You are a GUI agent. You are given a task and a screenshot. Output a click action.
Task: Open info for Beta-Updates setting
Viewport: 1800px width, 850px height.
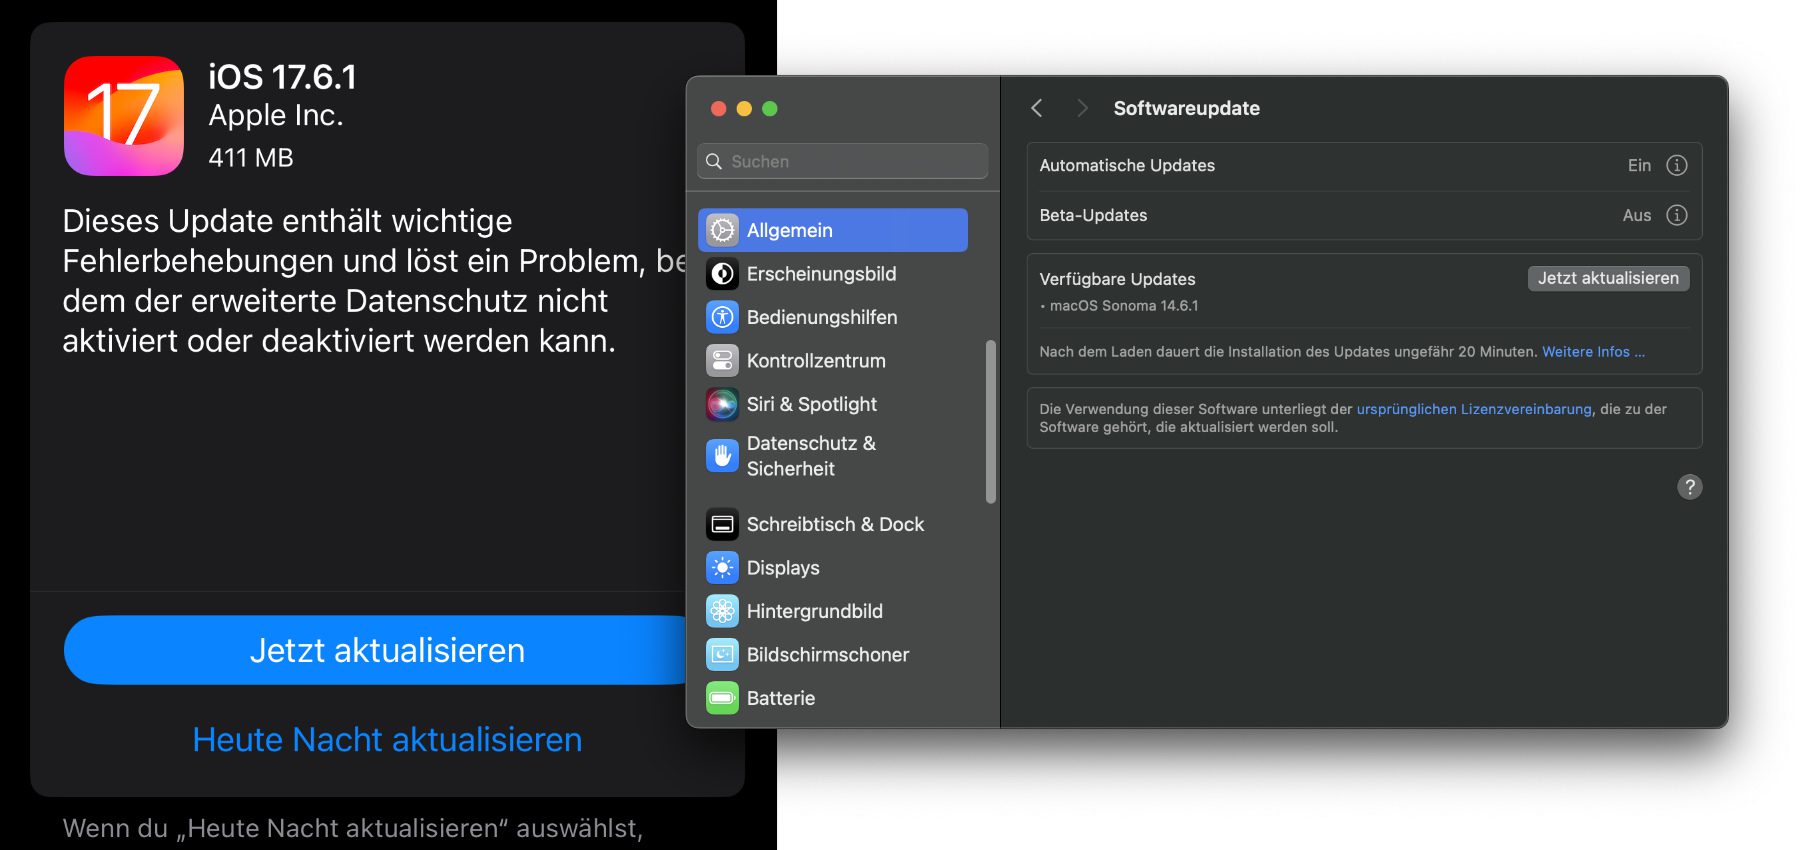(x=1677, y=216)
